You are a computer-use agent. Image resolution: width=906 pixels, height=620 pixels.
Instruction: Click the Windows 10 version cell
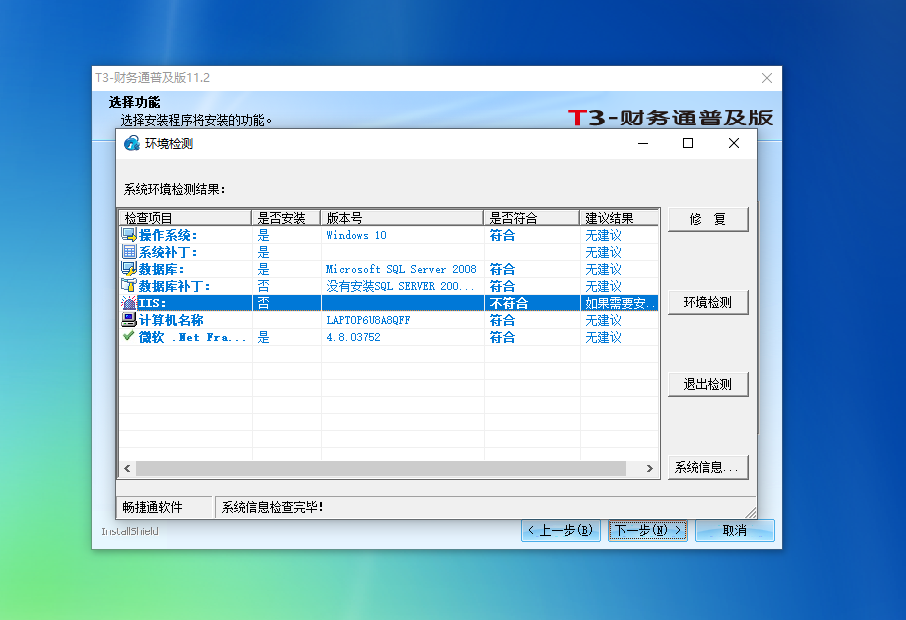(x=356, y=235)
